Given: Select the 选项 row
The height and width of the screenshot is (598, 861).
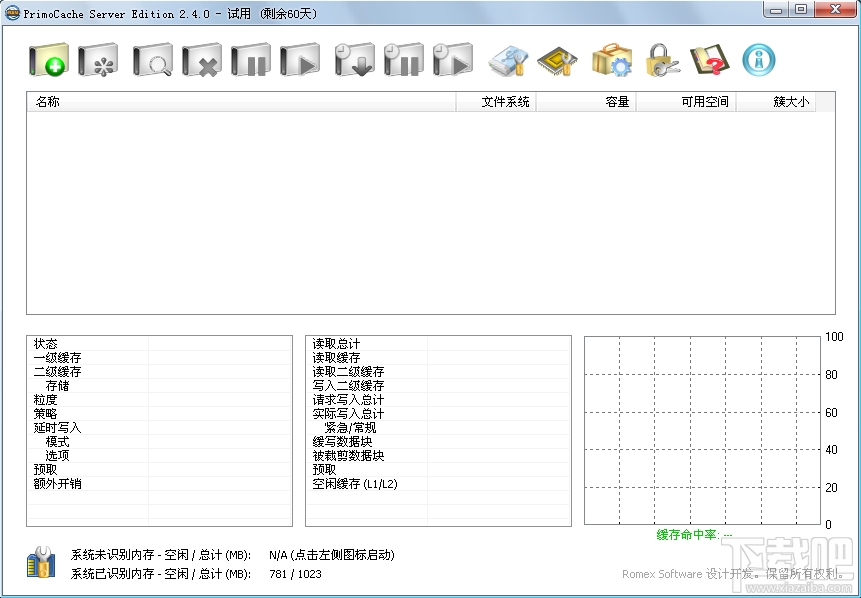Looking at the screenshot, I should pyautogui.click(x=159, y=456).
